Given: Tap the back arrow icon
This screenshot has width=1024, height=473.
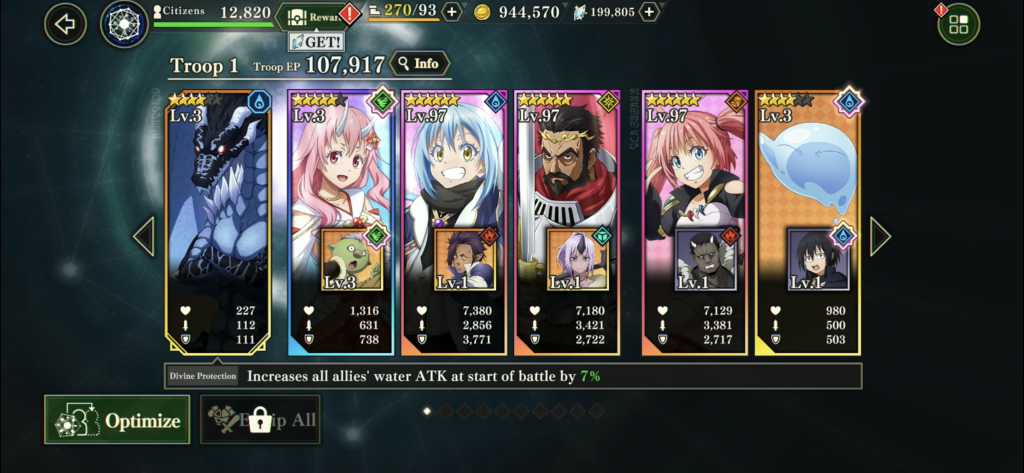Looking at the screenshot, I should point(65,25).
